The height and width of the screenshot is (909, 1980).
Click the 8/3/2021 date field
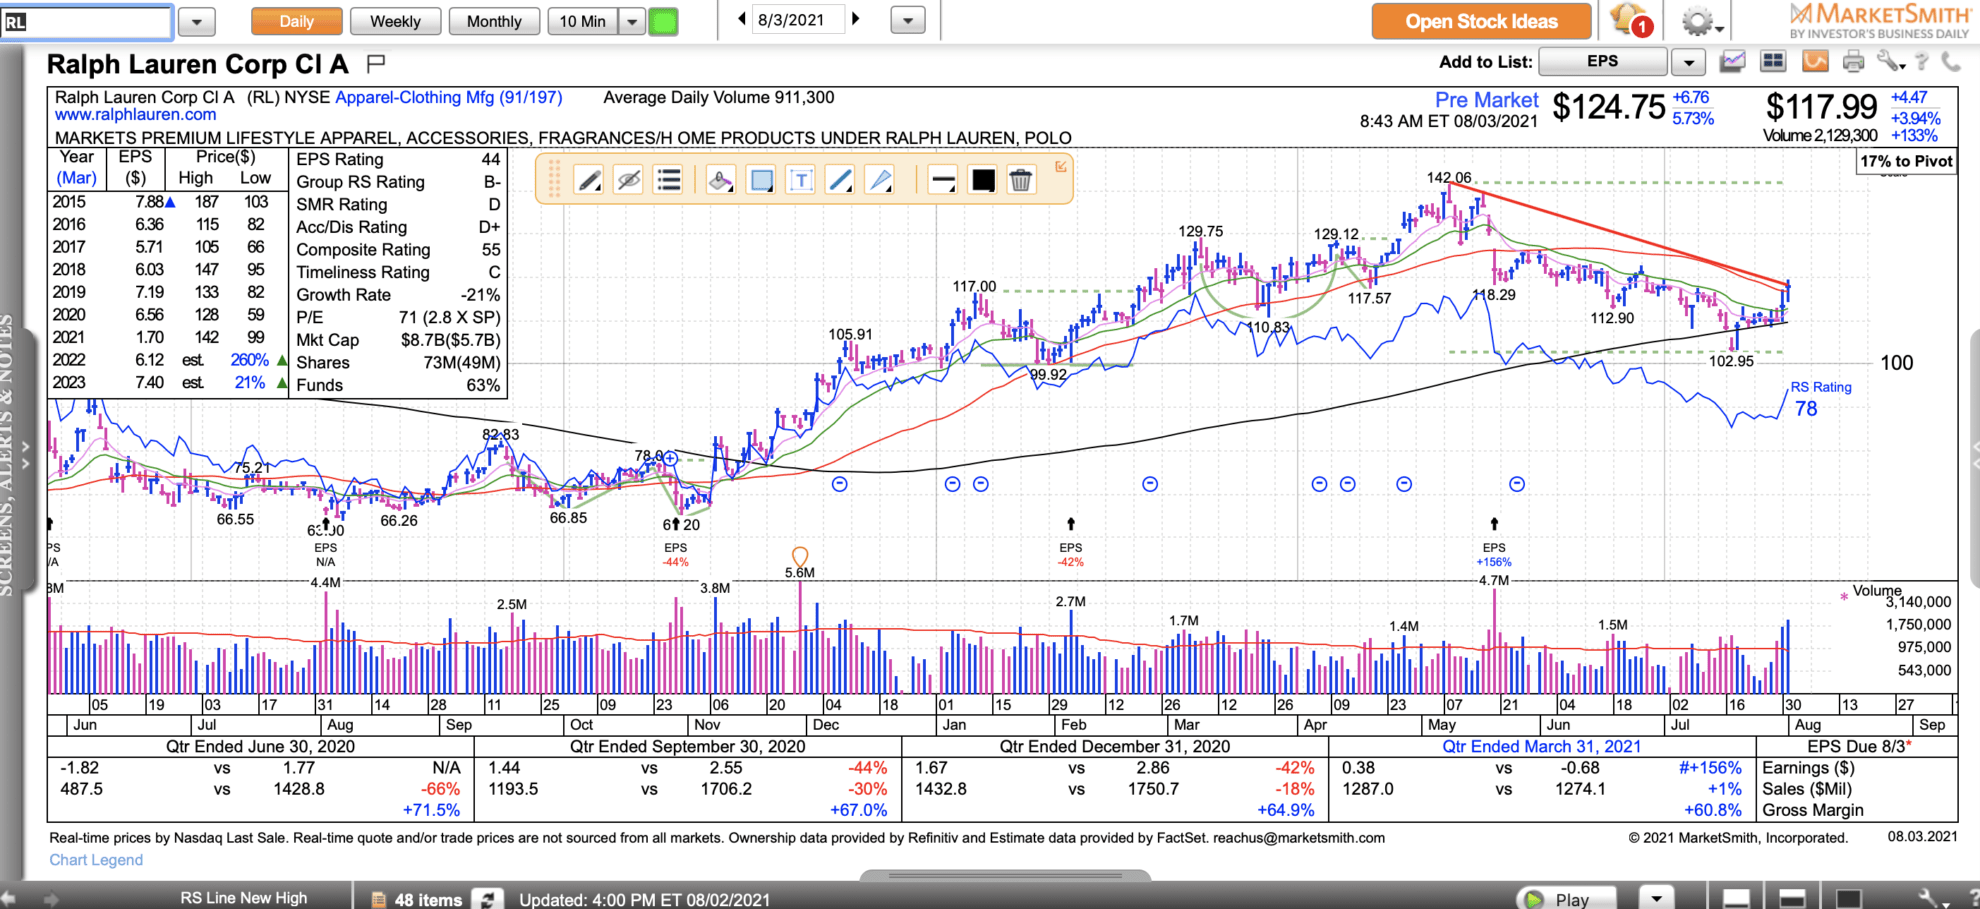797,20
